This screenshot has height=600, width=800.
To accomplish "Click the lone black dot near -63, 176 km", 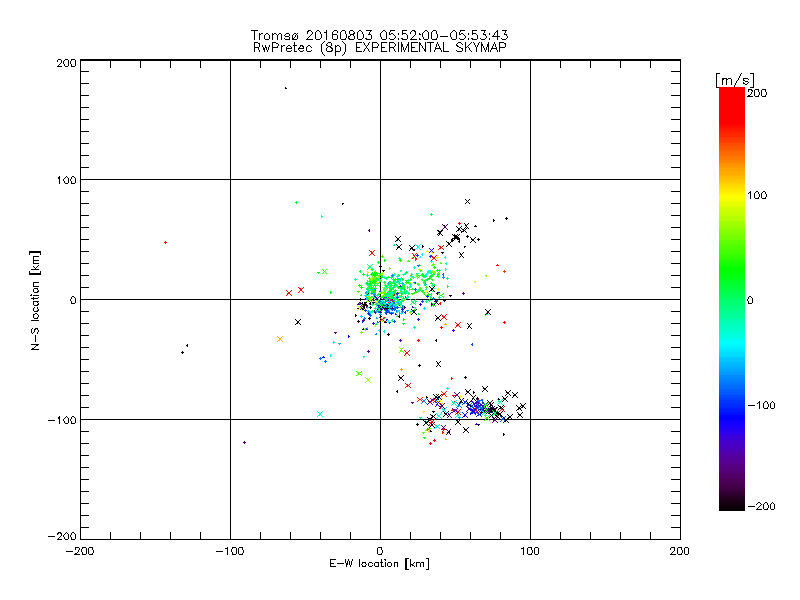I will point(286,88).
